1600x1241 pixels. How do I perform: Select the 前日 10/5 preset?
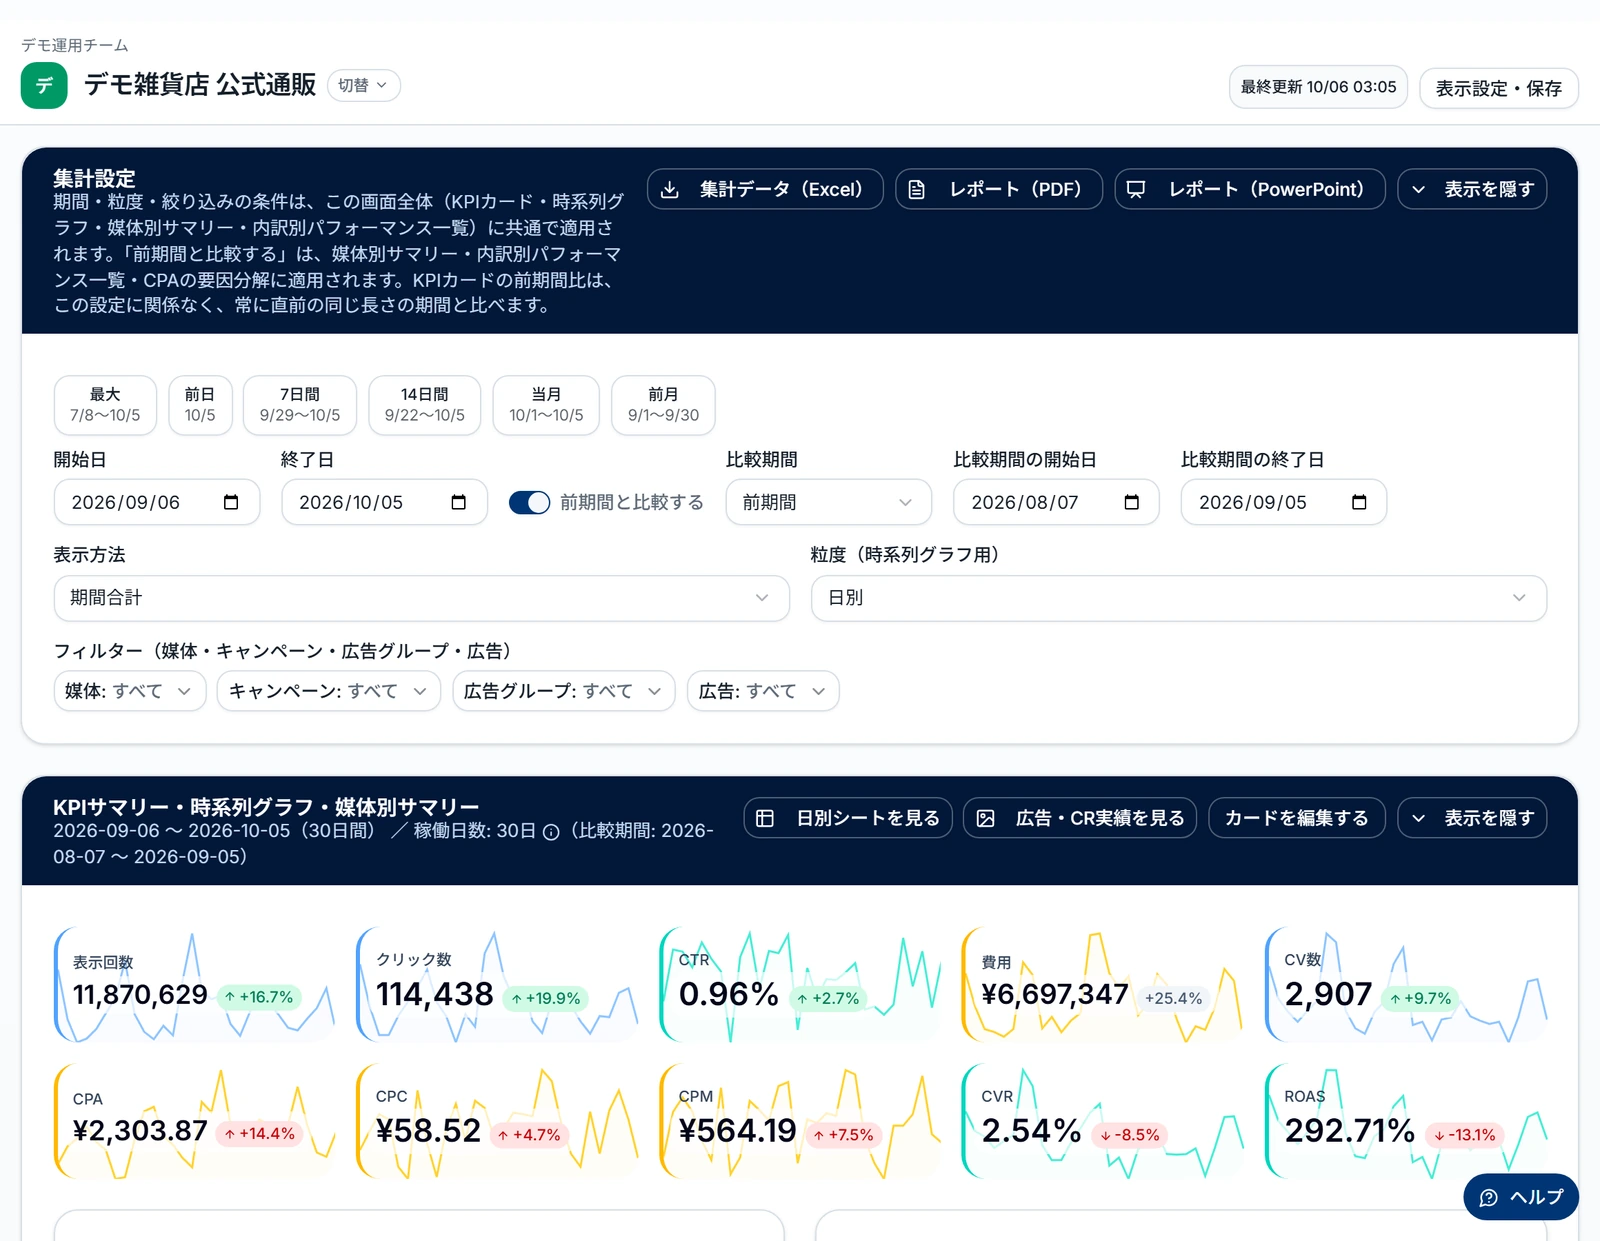pos(200,405)
